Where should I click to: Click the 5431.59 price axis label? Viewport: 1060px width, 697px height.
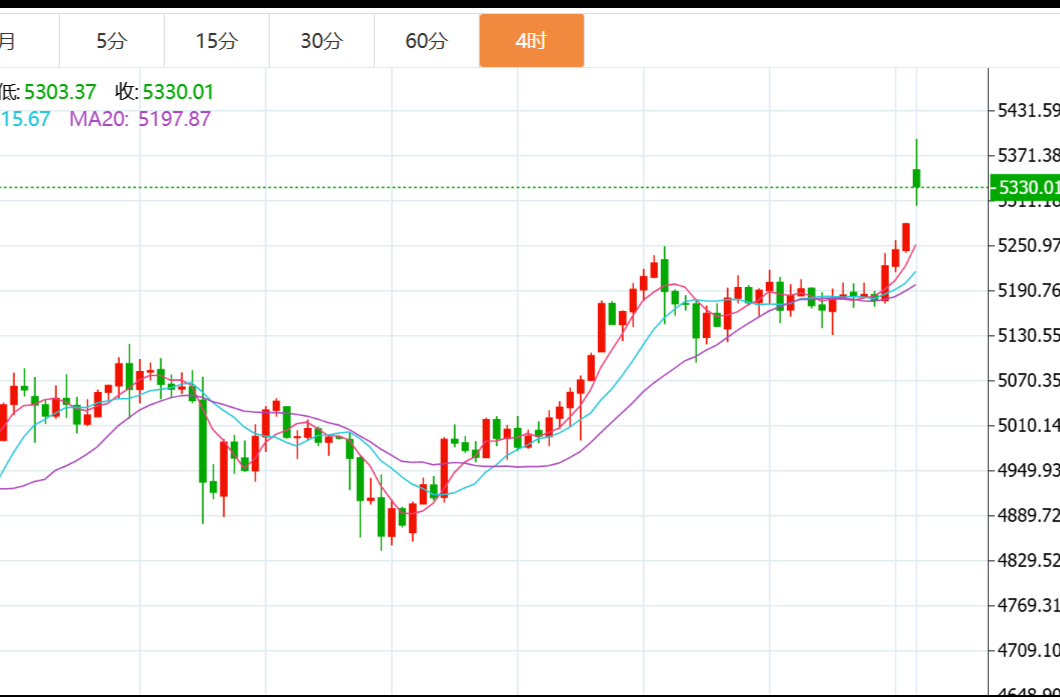click(x=1027, y=110)
